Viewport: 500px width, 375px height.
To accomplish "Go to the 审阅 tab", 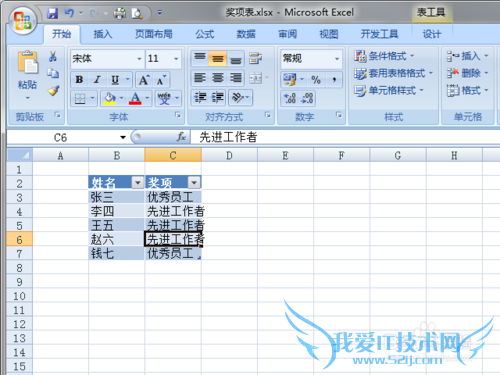I will (287, 34).
